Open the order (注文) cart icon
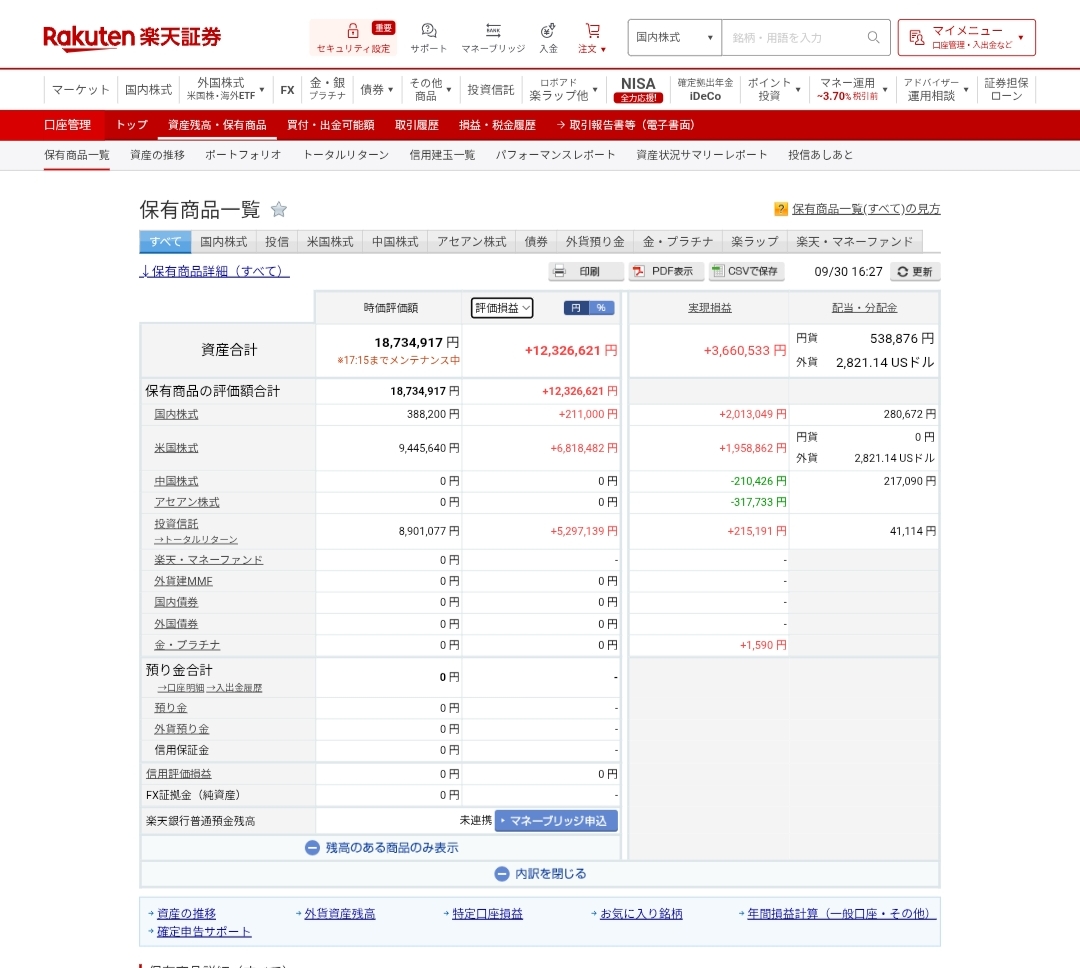Viewport: 1080px width, 968px height. point(593,31)
